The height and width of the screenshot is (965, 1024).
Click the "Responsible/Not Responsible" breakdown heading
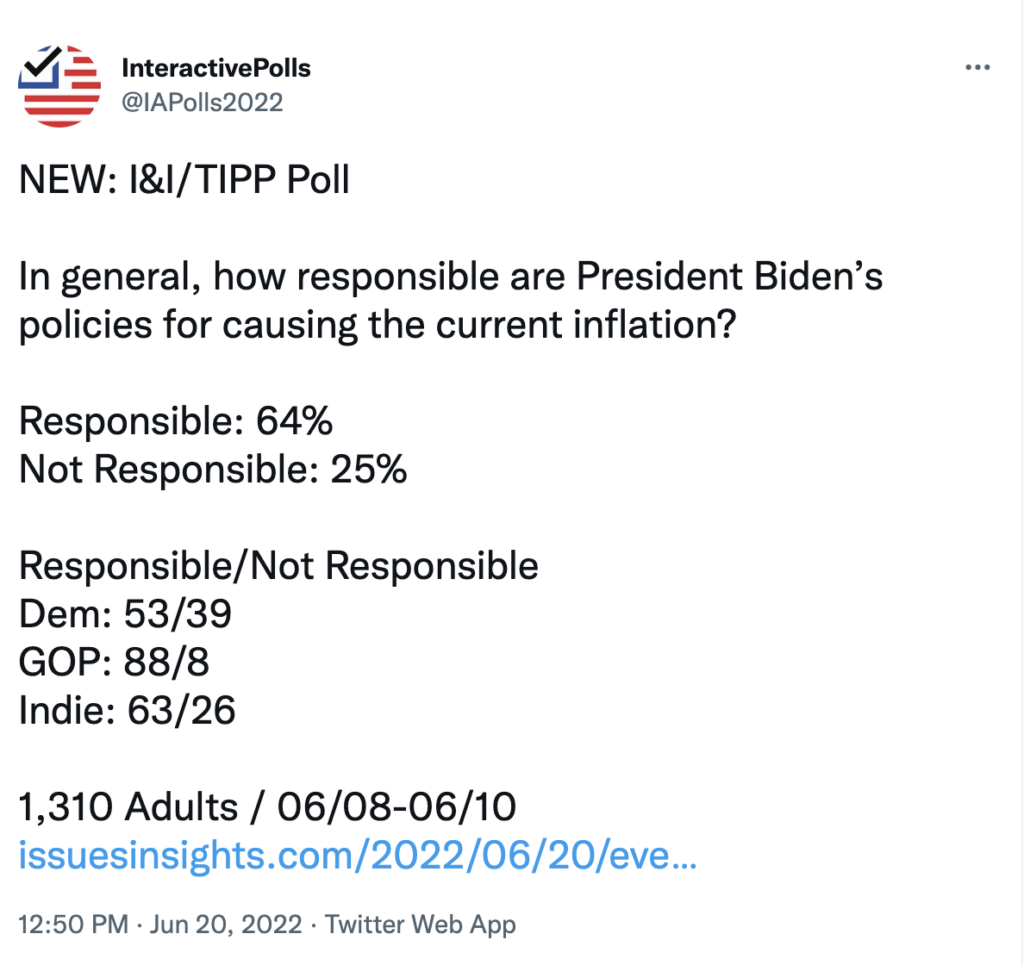pyautogui.click(x=279, y=566)
